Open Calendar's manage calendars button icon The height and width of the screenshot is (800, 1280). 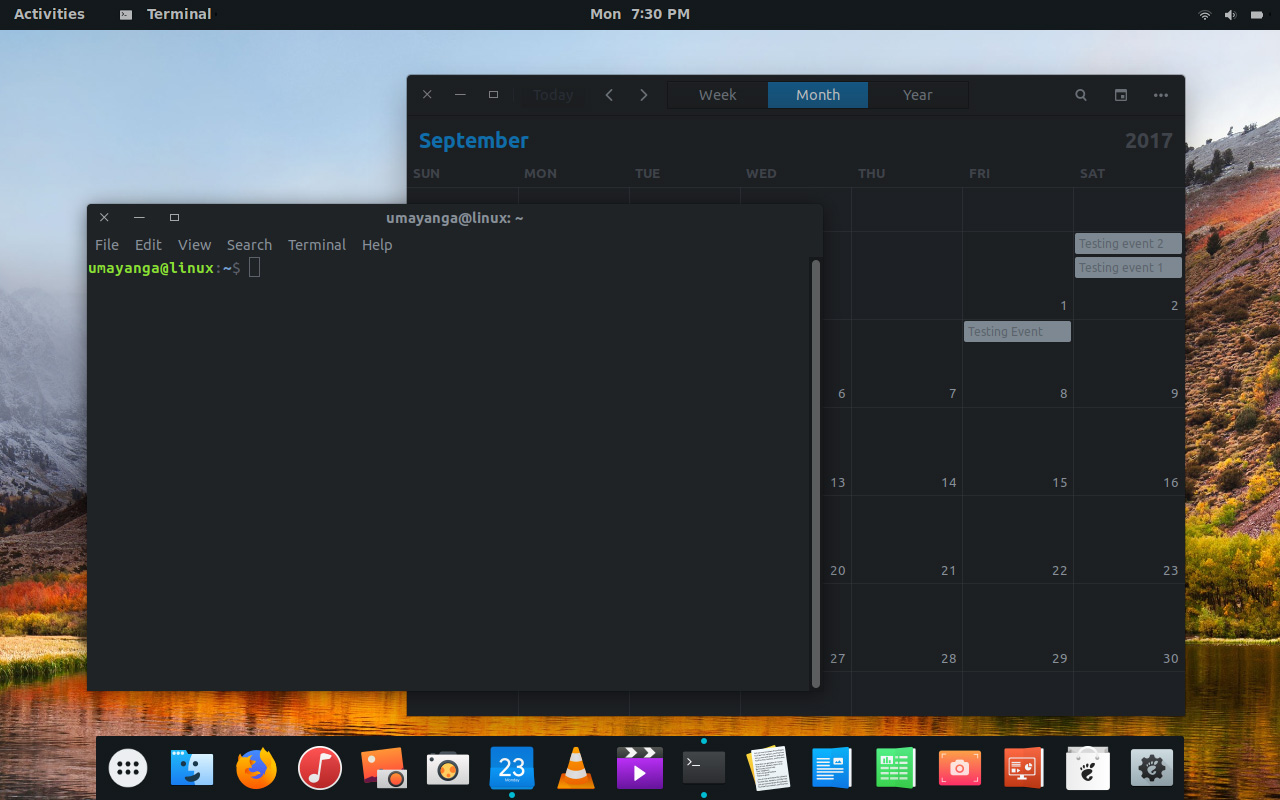pyautogui.click(x=1121, y=95)
